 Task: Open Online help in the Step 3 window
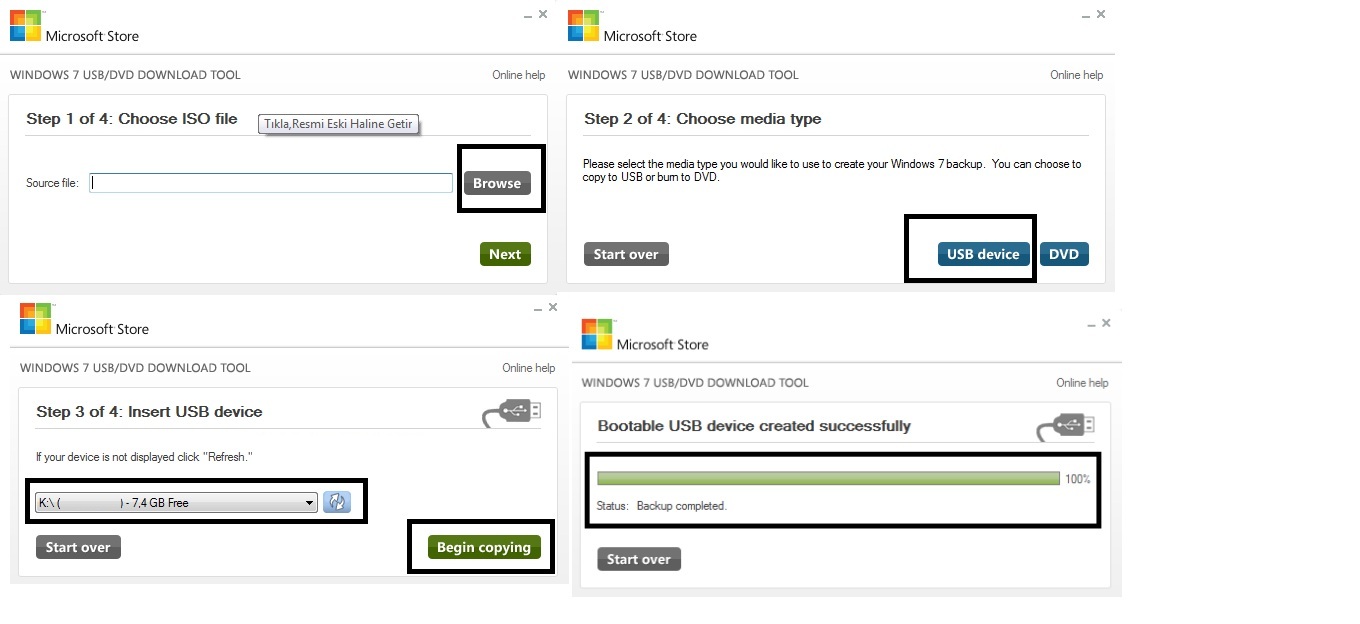529,368
